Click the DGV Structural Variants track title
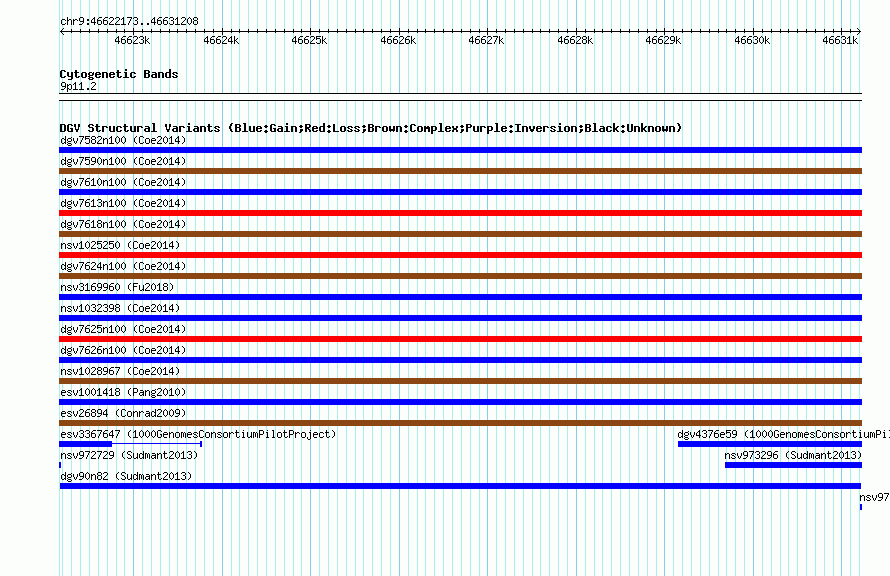The height and width of the screenshot is (576, 890). [371, 128]
